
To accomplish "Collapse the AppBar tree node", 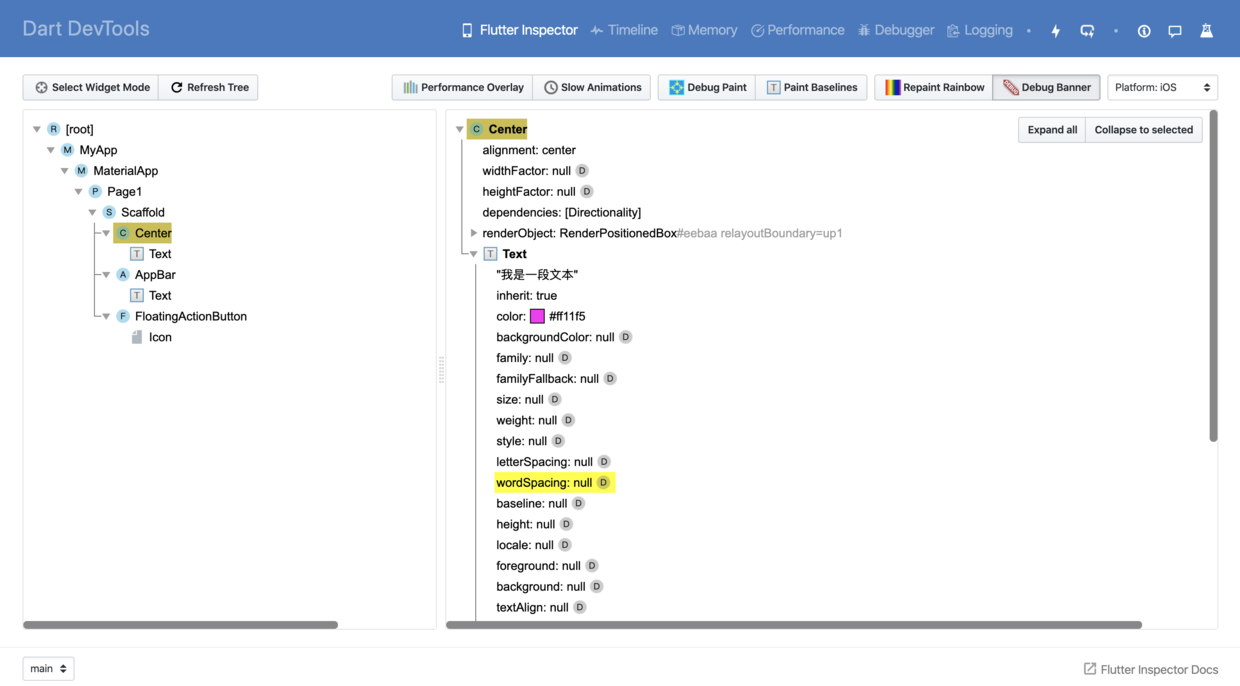I will pyautogui.click(x=107, y=274).
